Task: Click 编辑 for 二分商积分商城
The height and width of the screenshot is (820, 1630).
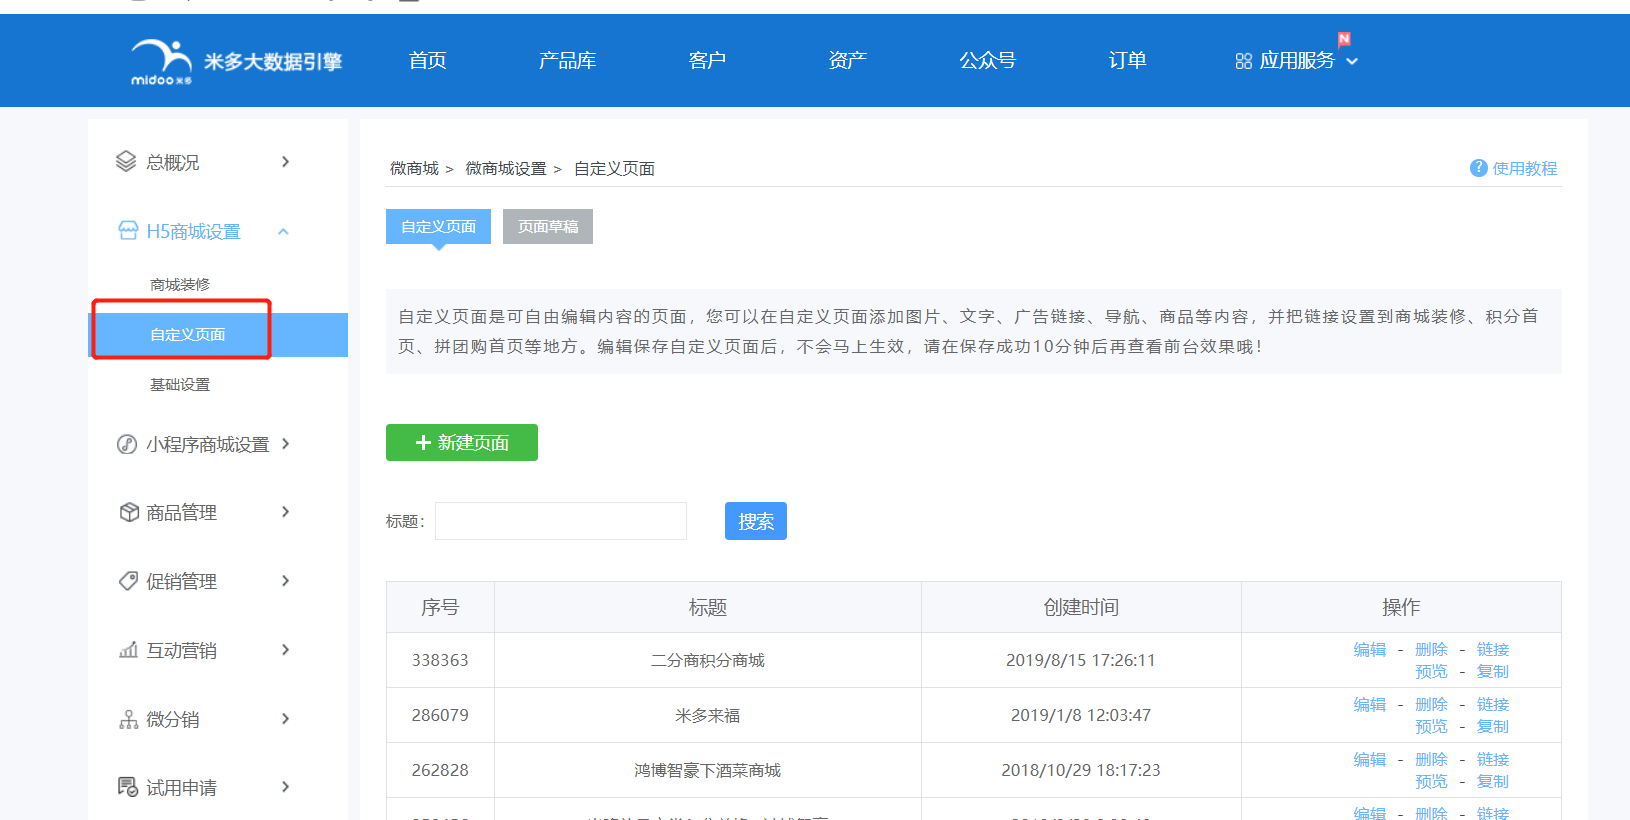Action: (1370, 650)
